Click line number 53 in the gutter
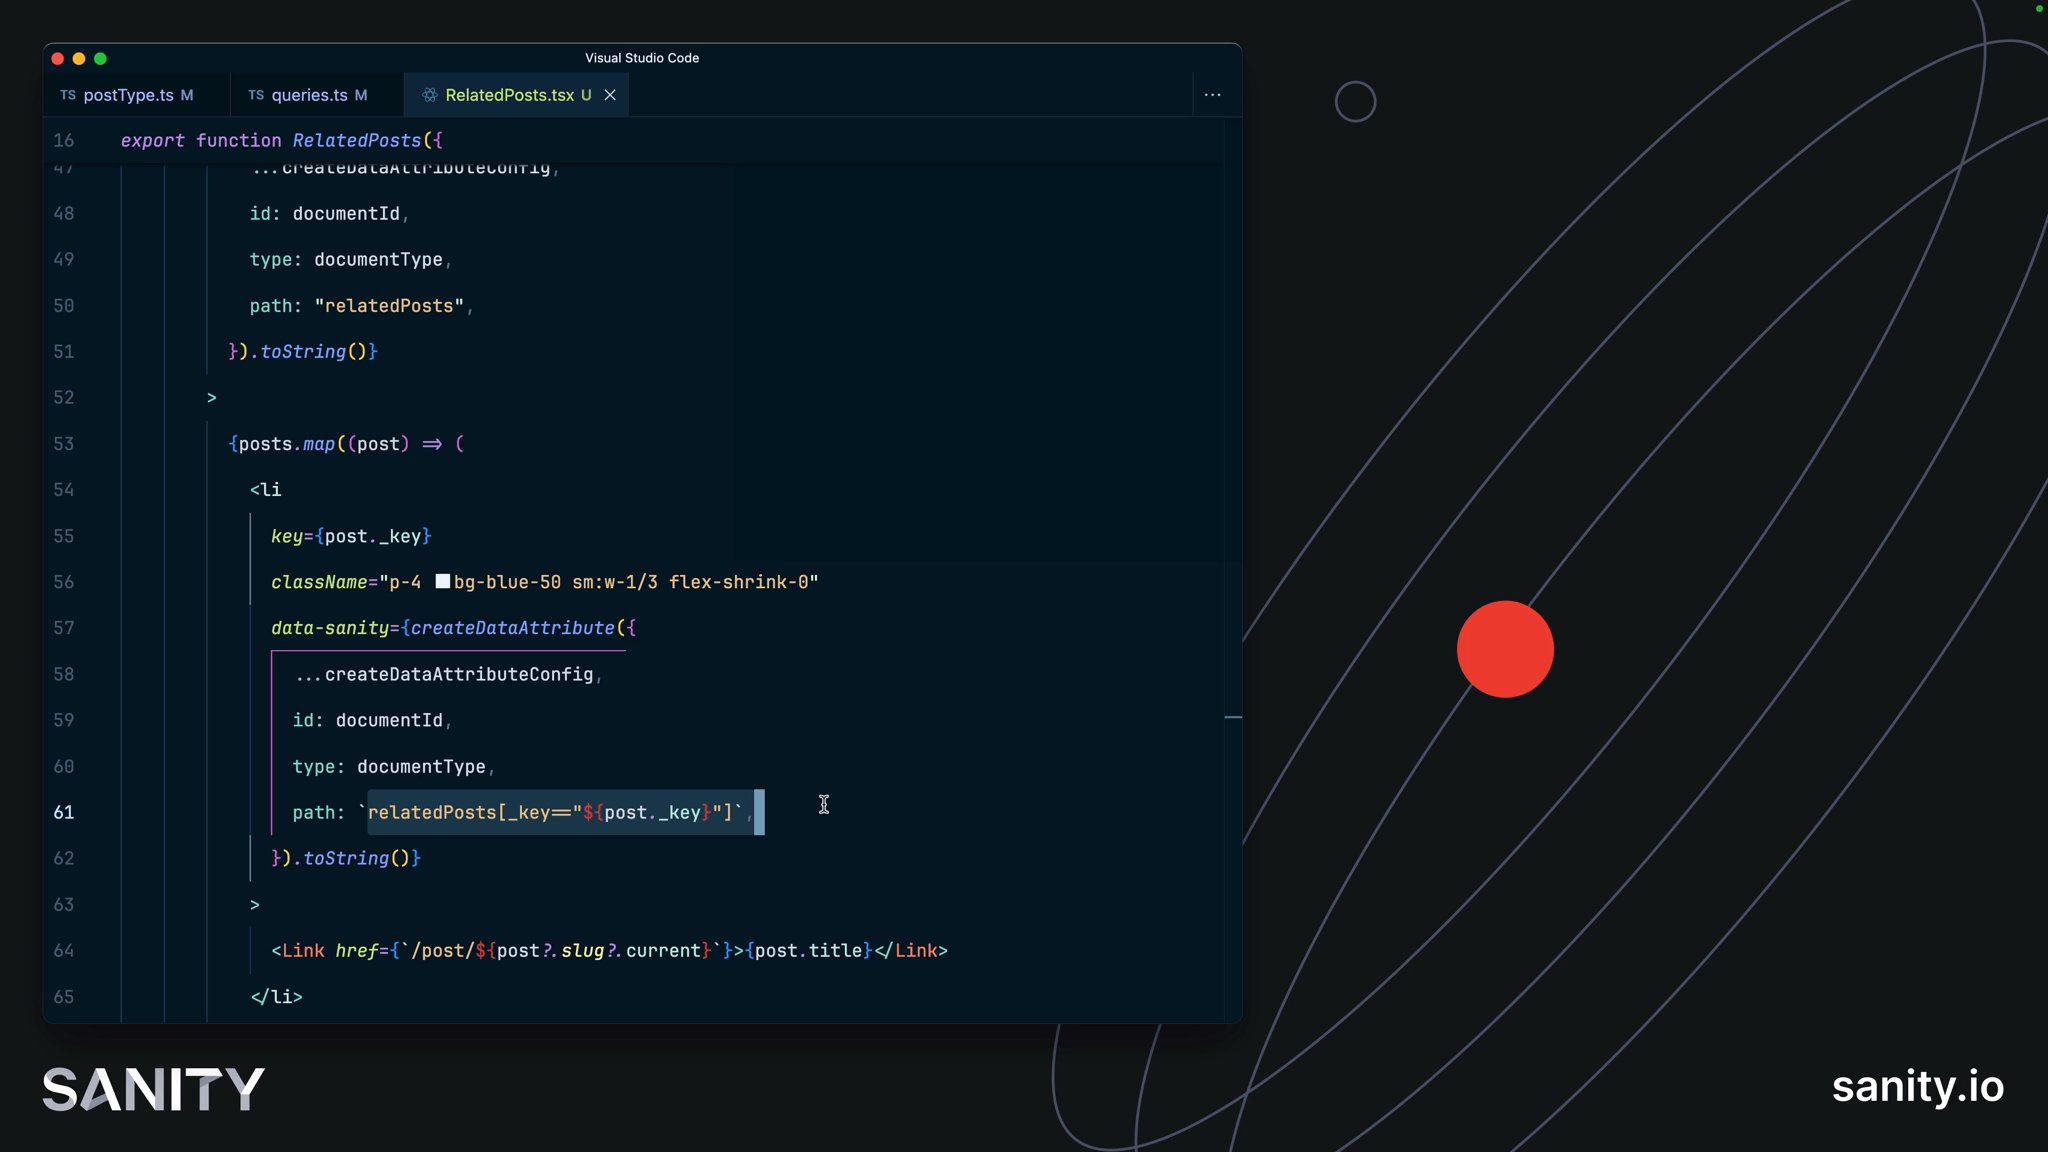The width and height of the screenshot is (2048, 1152). tap(64, 443)
